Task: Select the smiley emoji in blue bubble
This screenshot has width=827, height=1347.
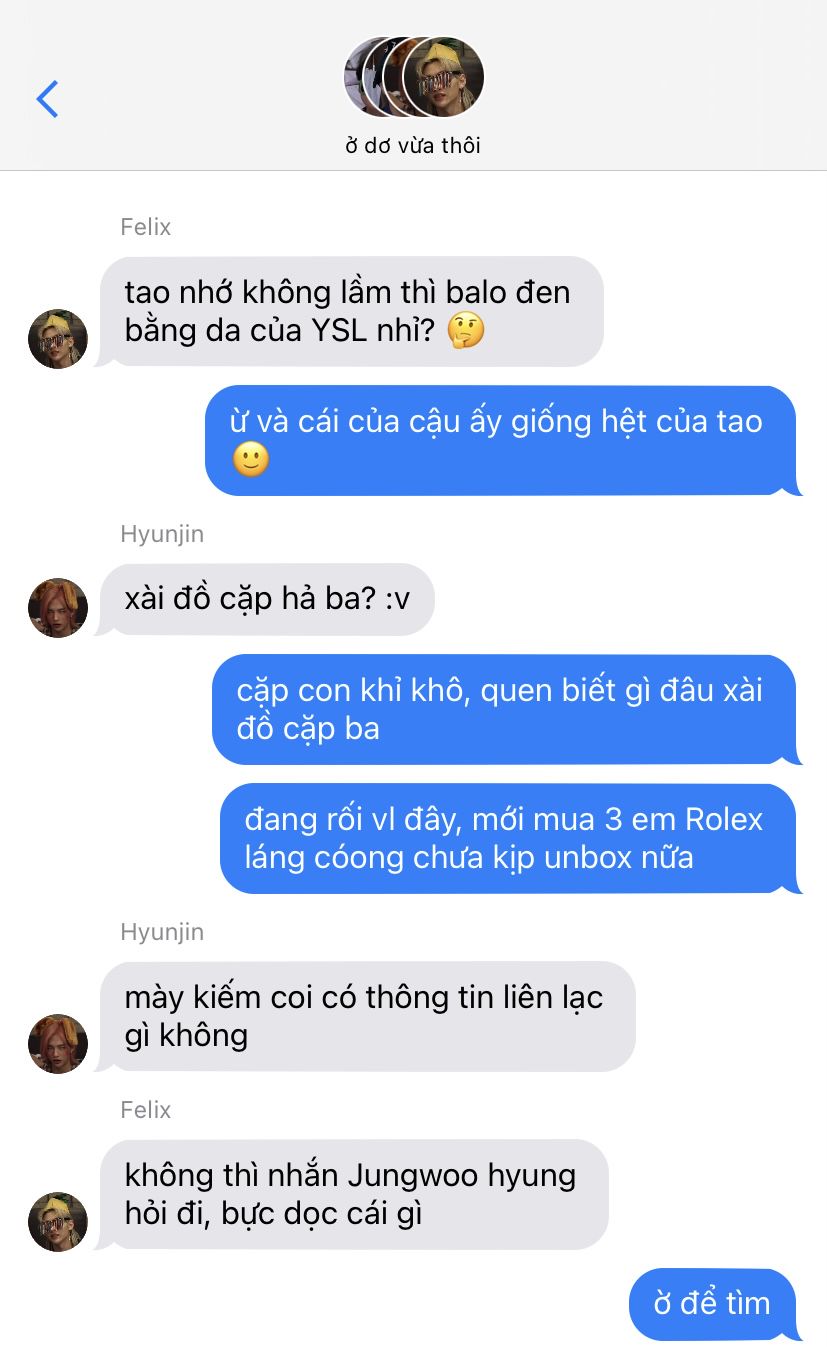Action: pyautogui.click(x=251, y=459)
